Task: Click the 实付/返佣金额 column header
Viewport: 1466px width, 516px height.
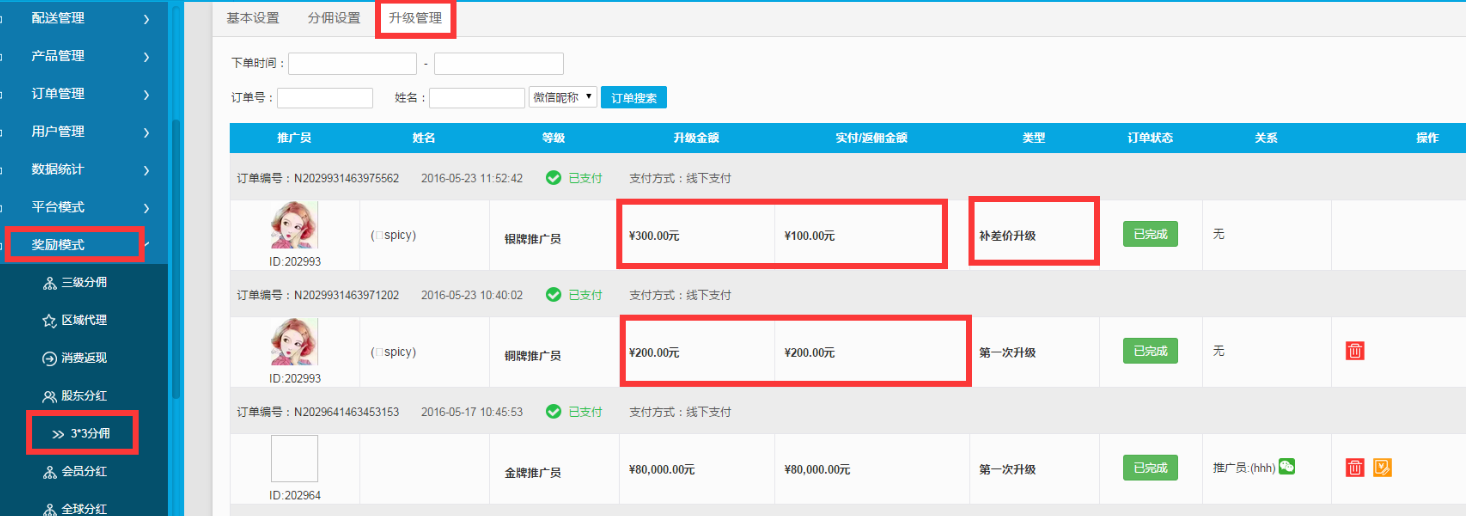Action: point(871,138)
